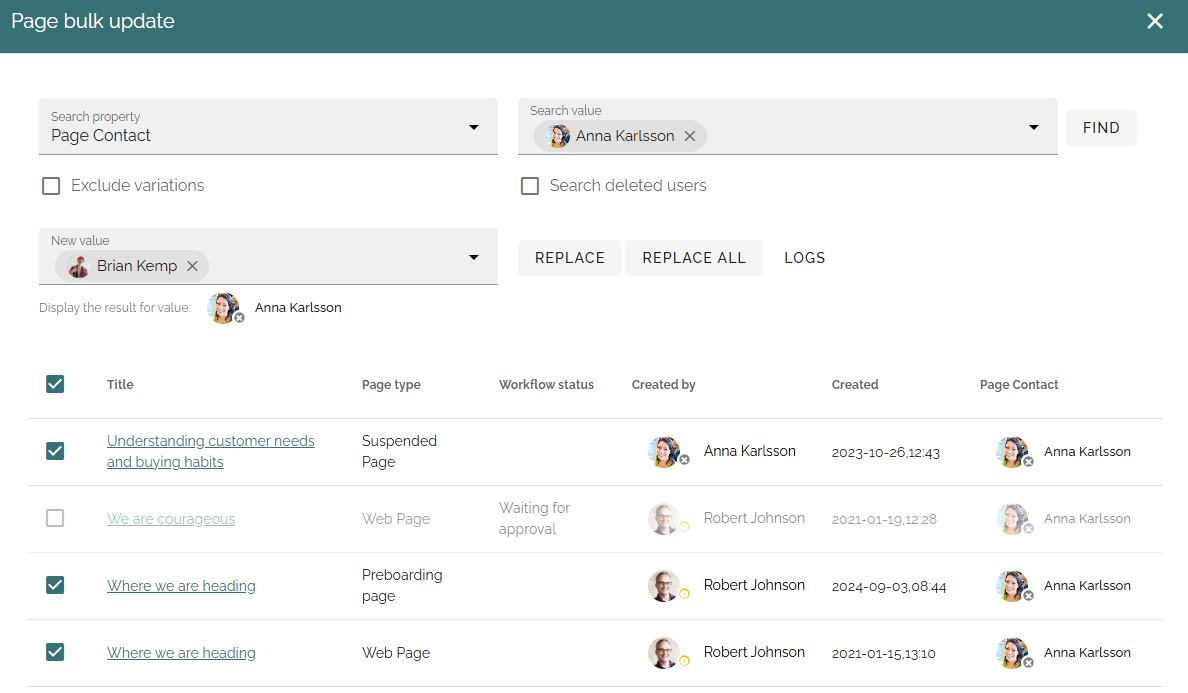Enable the Exclude variations checkbox
Viewport: 1188px width, 693px height.
pyautogui.click(x=51, y=186)
